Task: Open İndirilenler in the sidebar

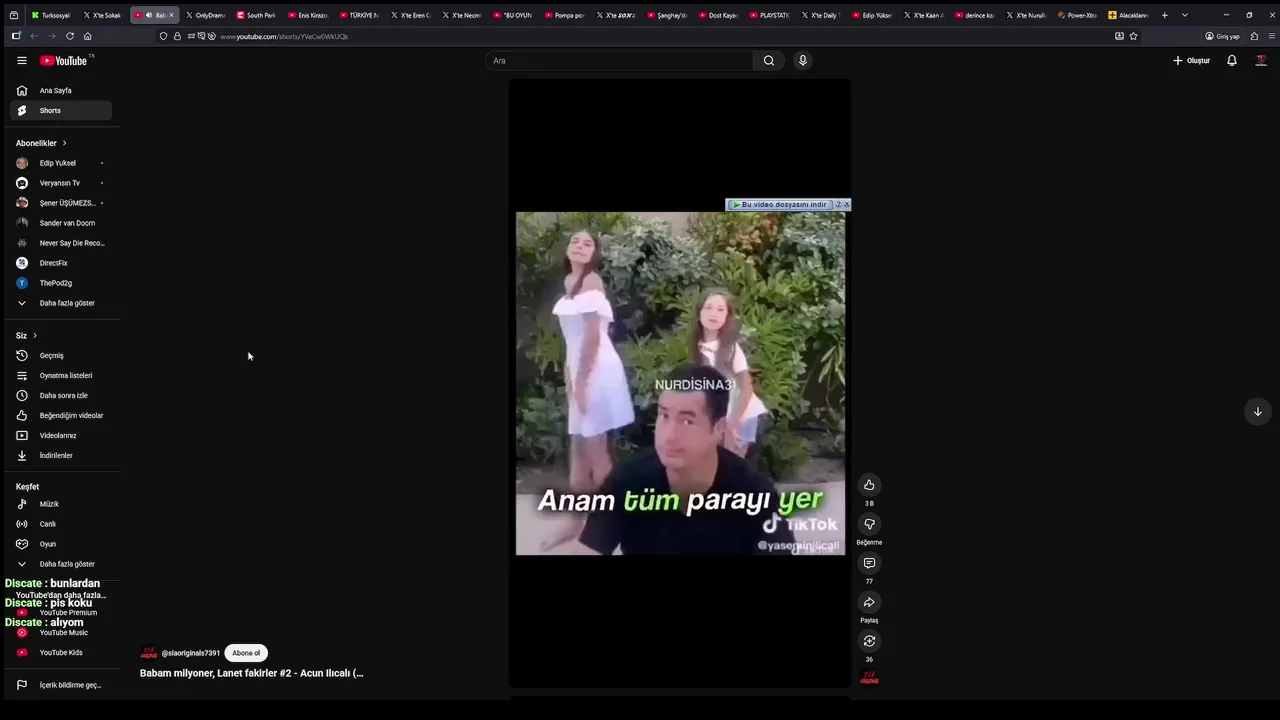Action: (60, 455)
